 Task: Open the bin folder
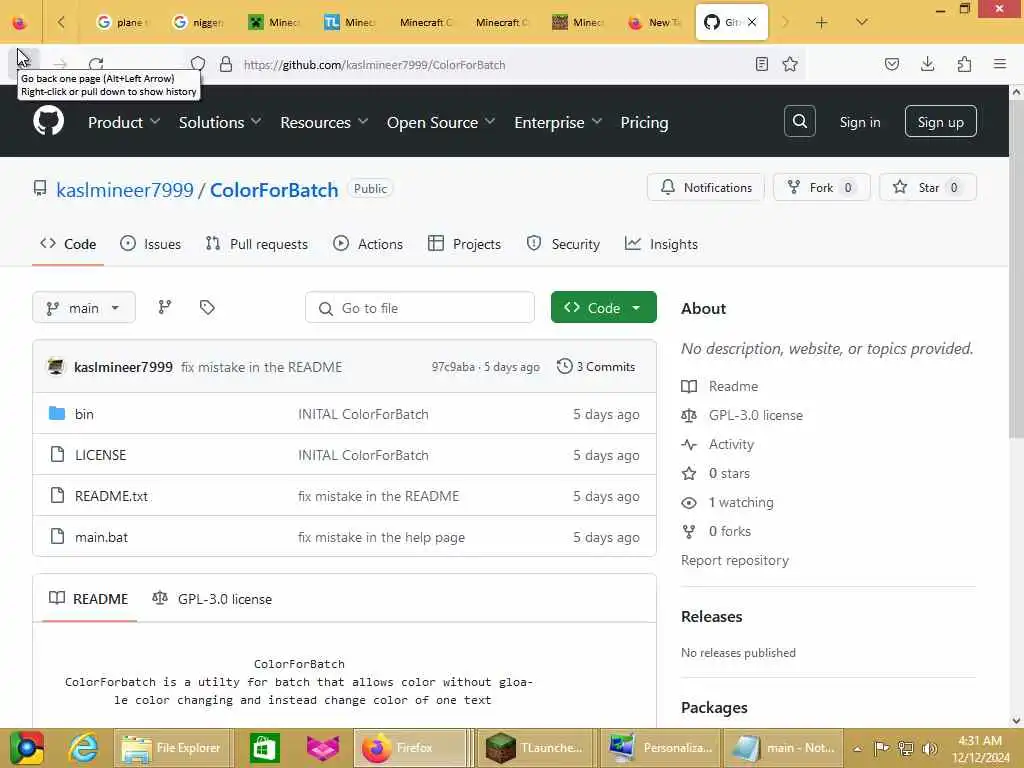tap(84, 414)
